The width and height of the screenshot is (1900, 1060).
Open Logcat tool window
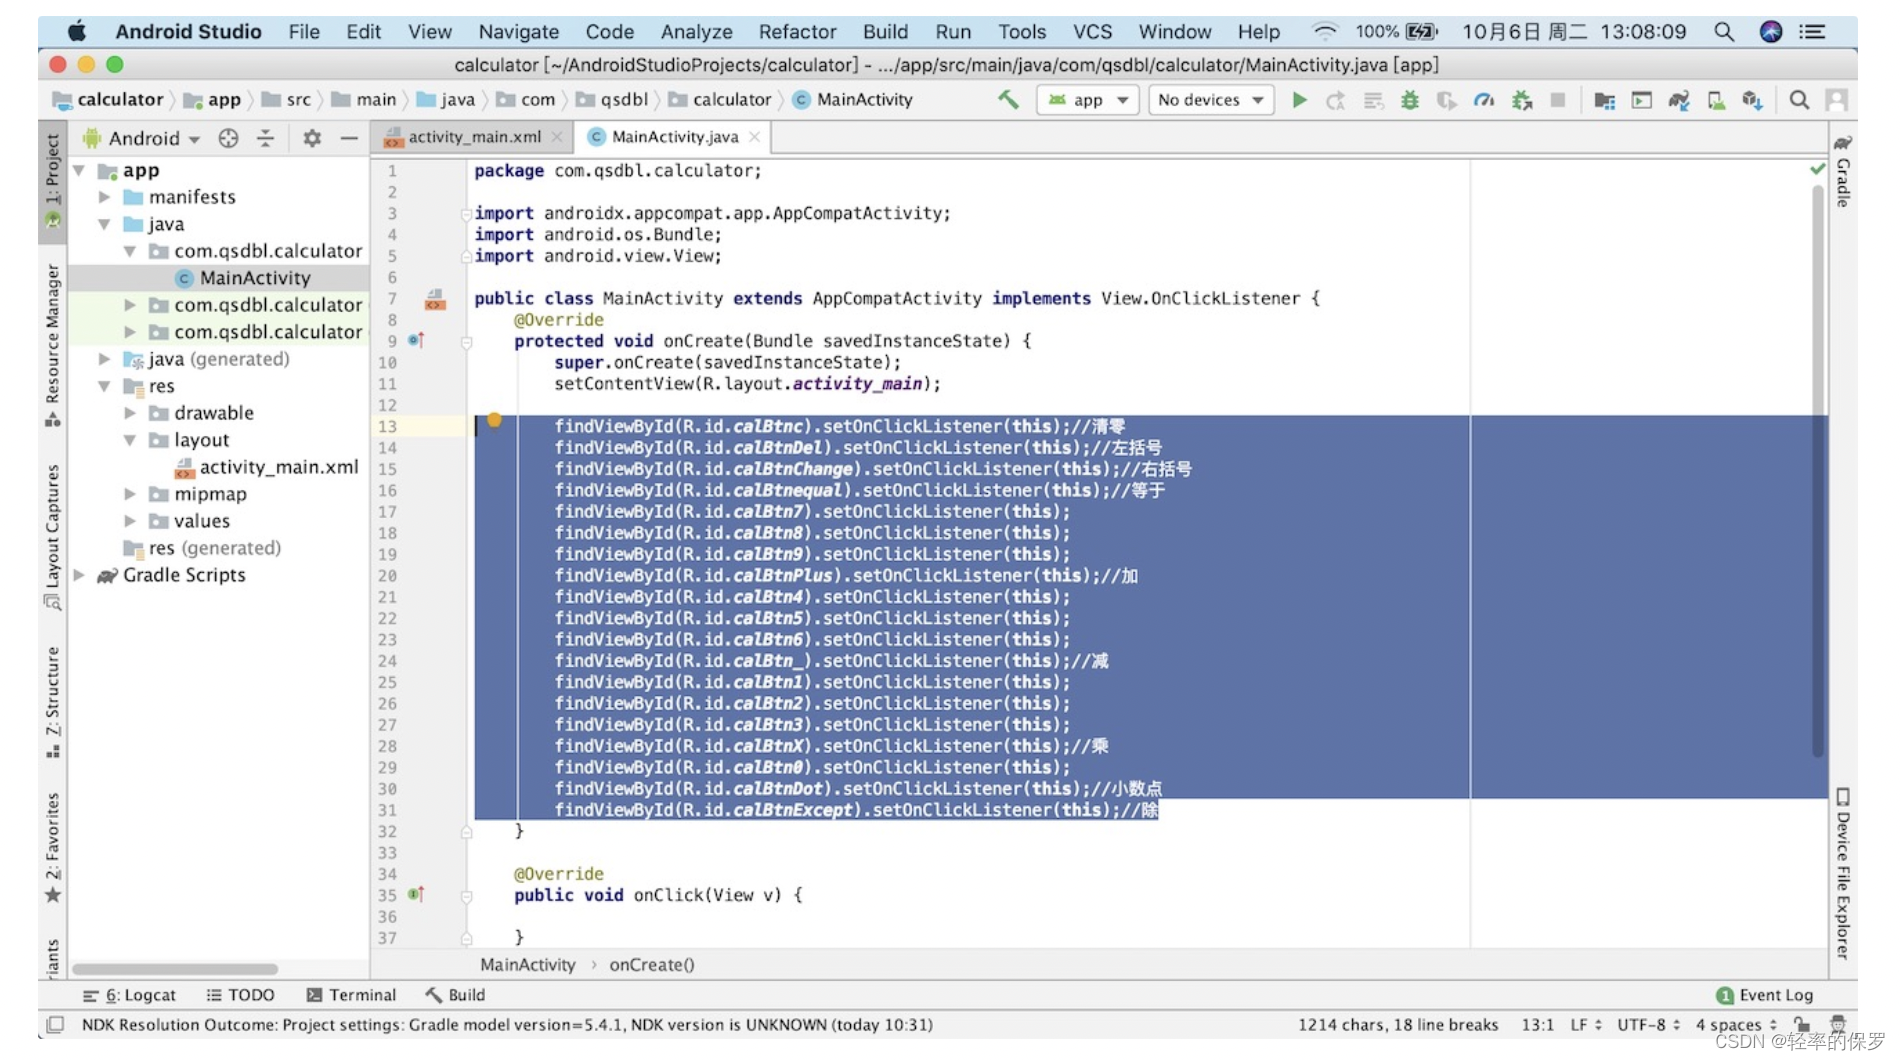coord(130,995)
